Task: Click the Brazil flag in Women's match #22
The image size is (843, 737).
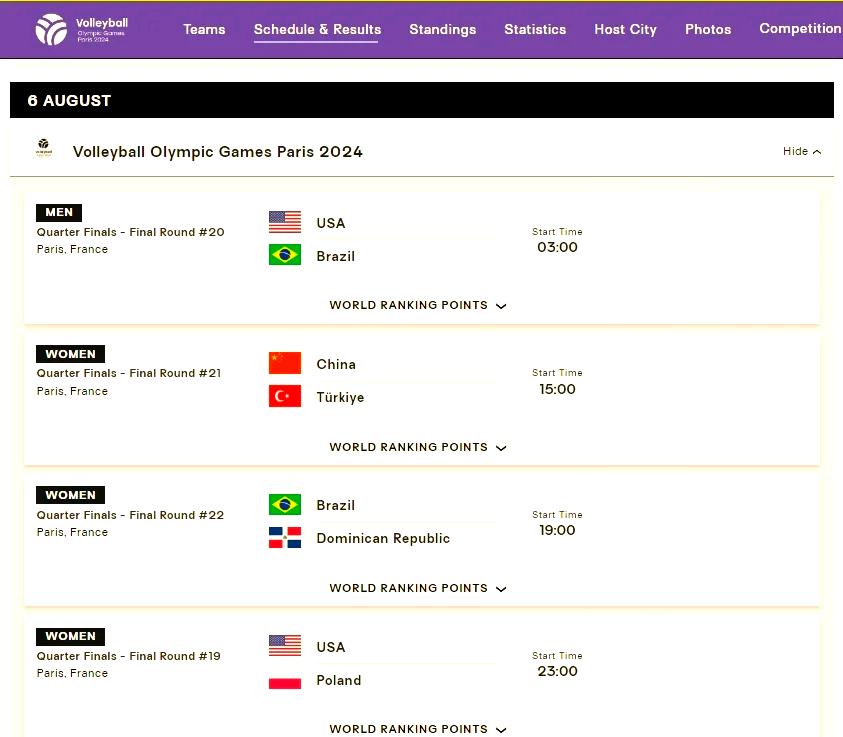Action: point(285,504)
